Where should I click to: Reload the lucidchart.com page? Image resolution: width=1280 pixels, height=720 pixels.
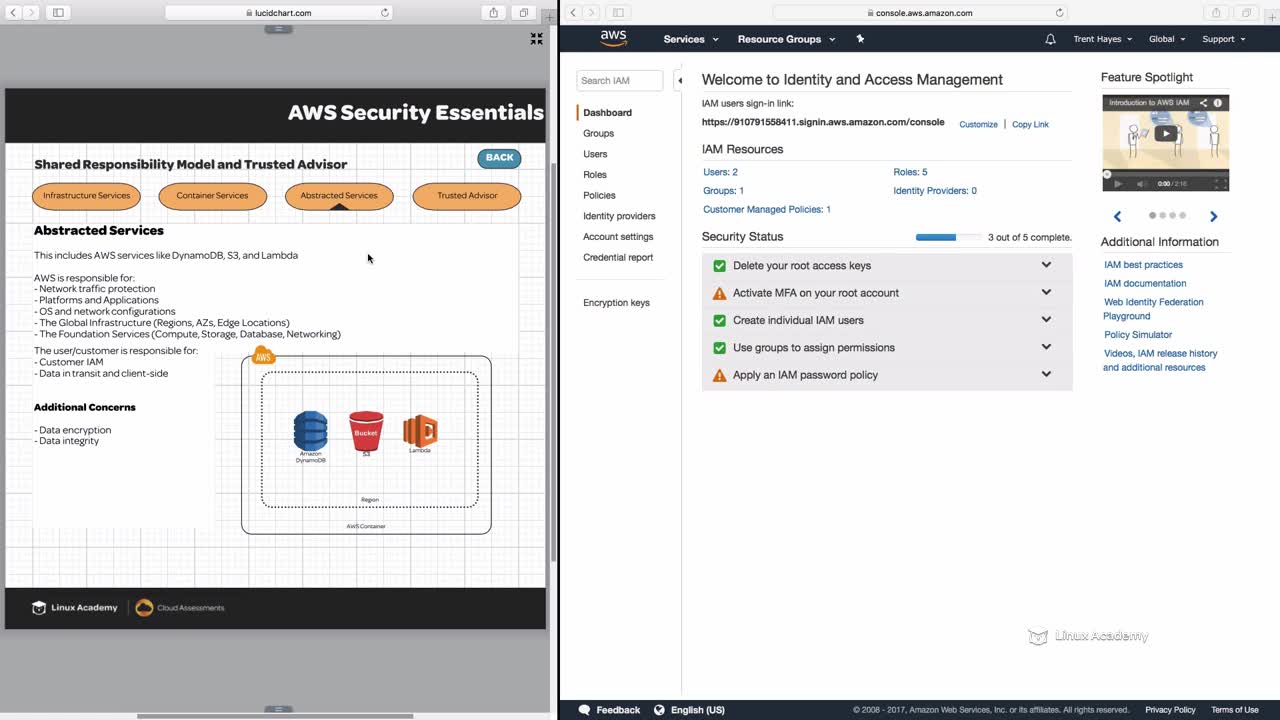[385, 13]
